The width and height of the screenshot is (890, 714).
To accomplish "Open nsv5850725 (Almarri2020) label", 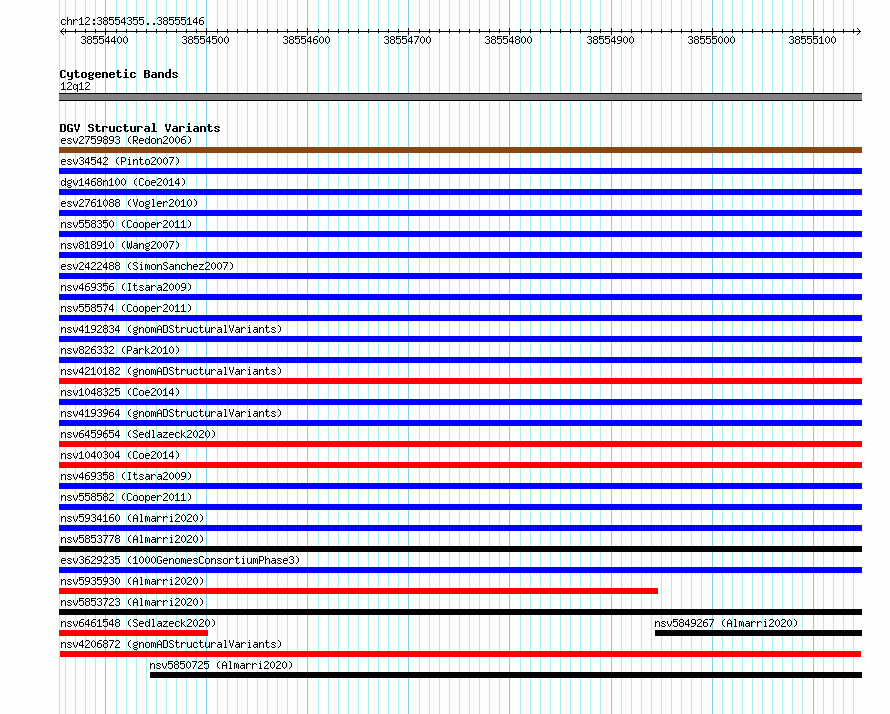I will pos(221,665).
